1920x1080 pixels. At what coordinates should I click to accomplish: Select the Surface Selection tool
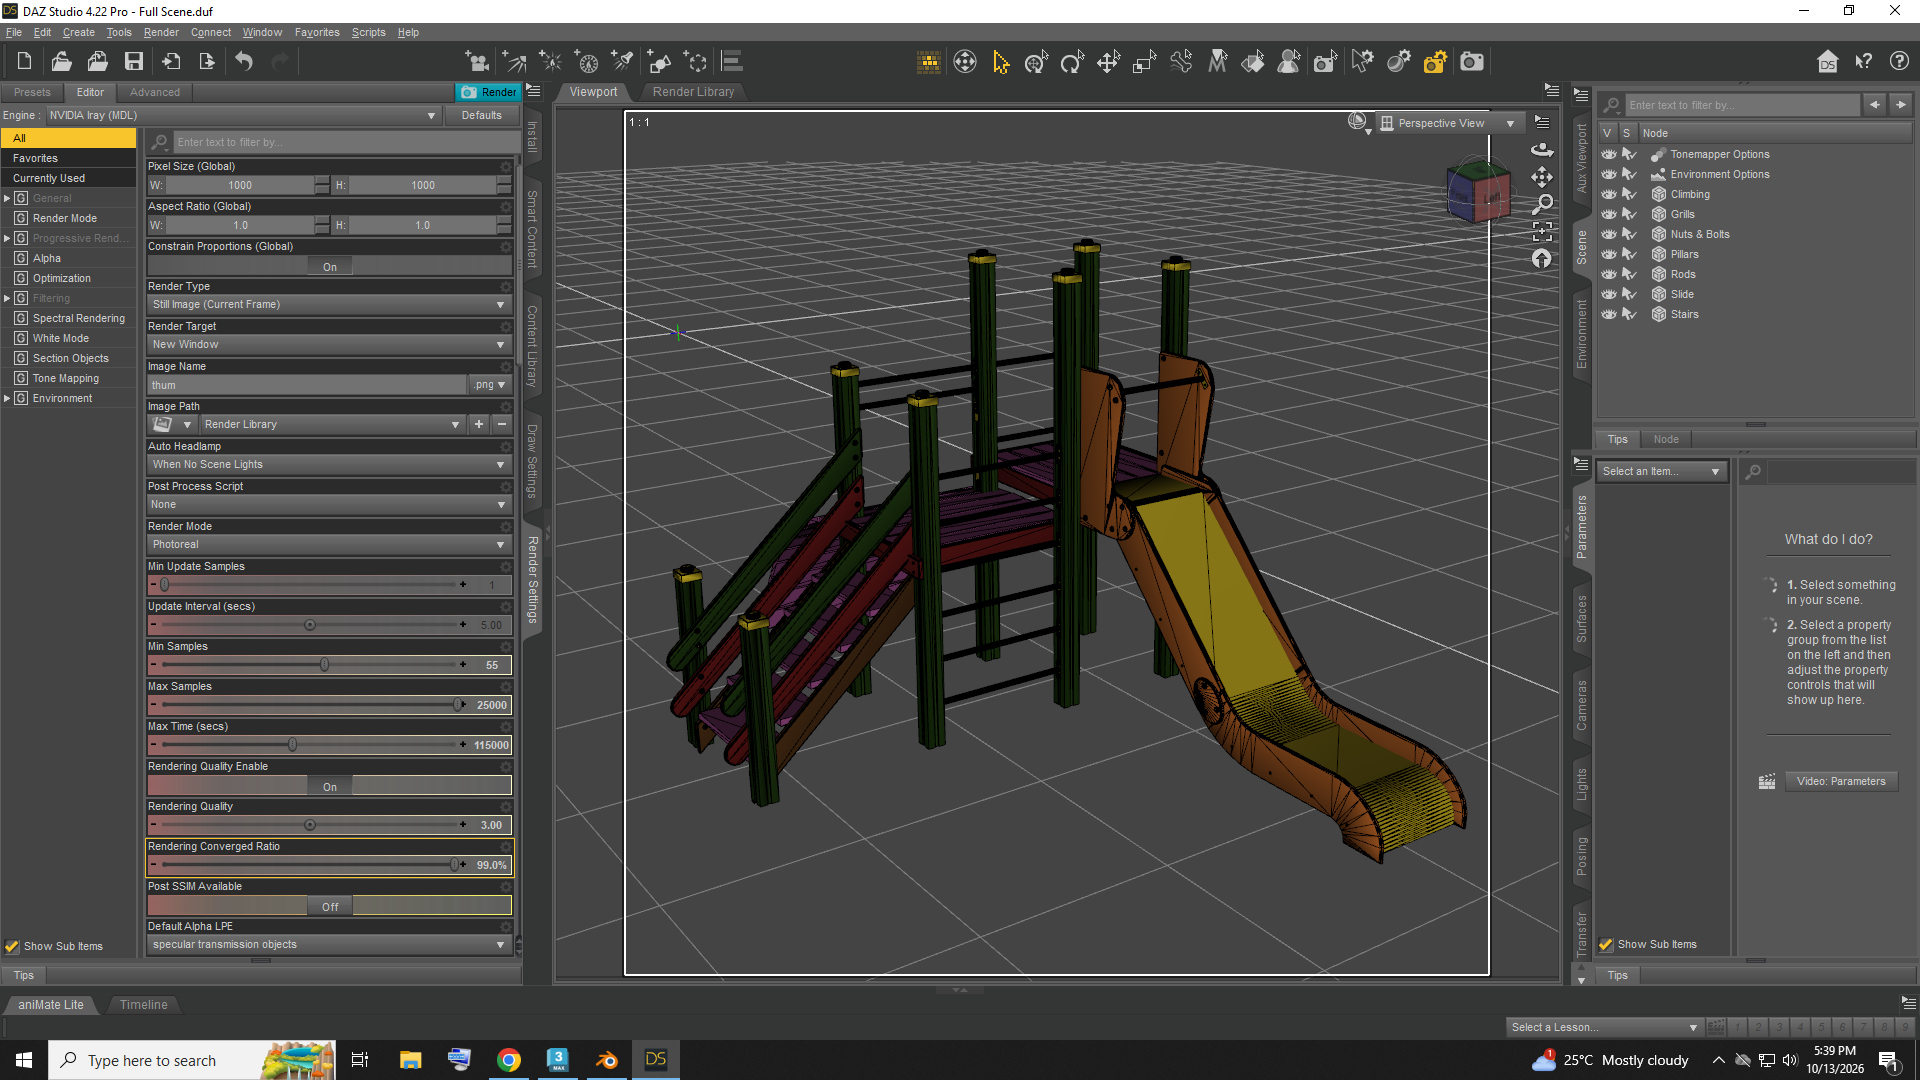click(1253, 62)
